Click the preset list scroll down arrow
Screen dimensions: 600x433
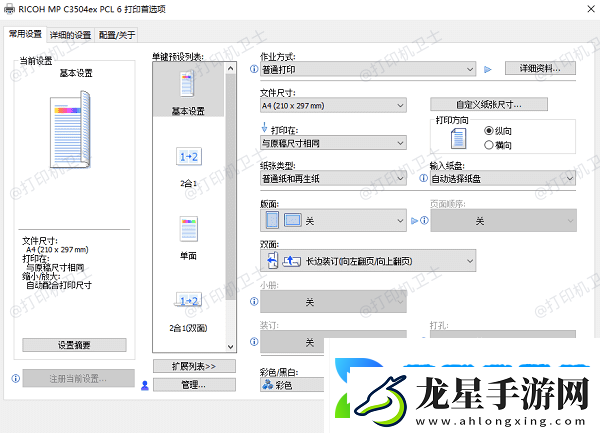coord(230,347)
